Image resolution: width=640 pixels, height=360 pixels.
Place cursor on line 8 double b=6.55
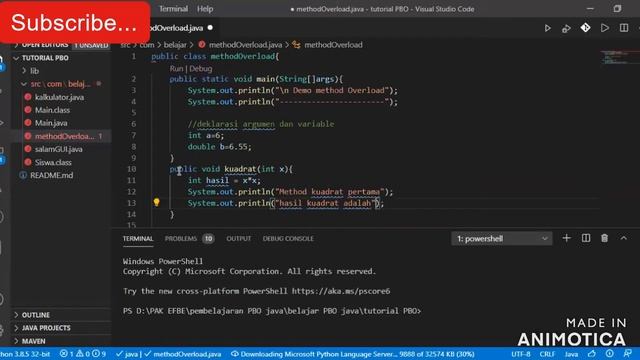pyautogui.click(x=220, y=147)
